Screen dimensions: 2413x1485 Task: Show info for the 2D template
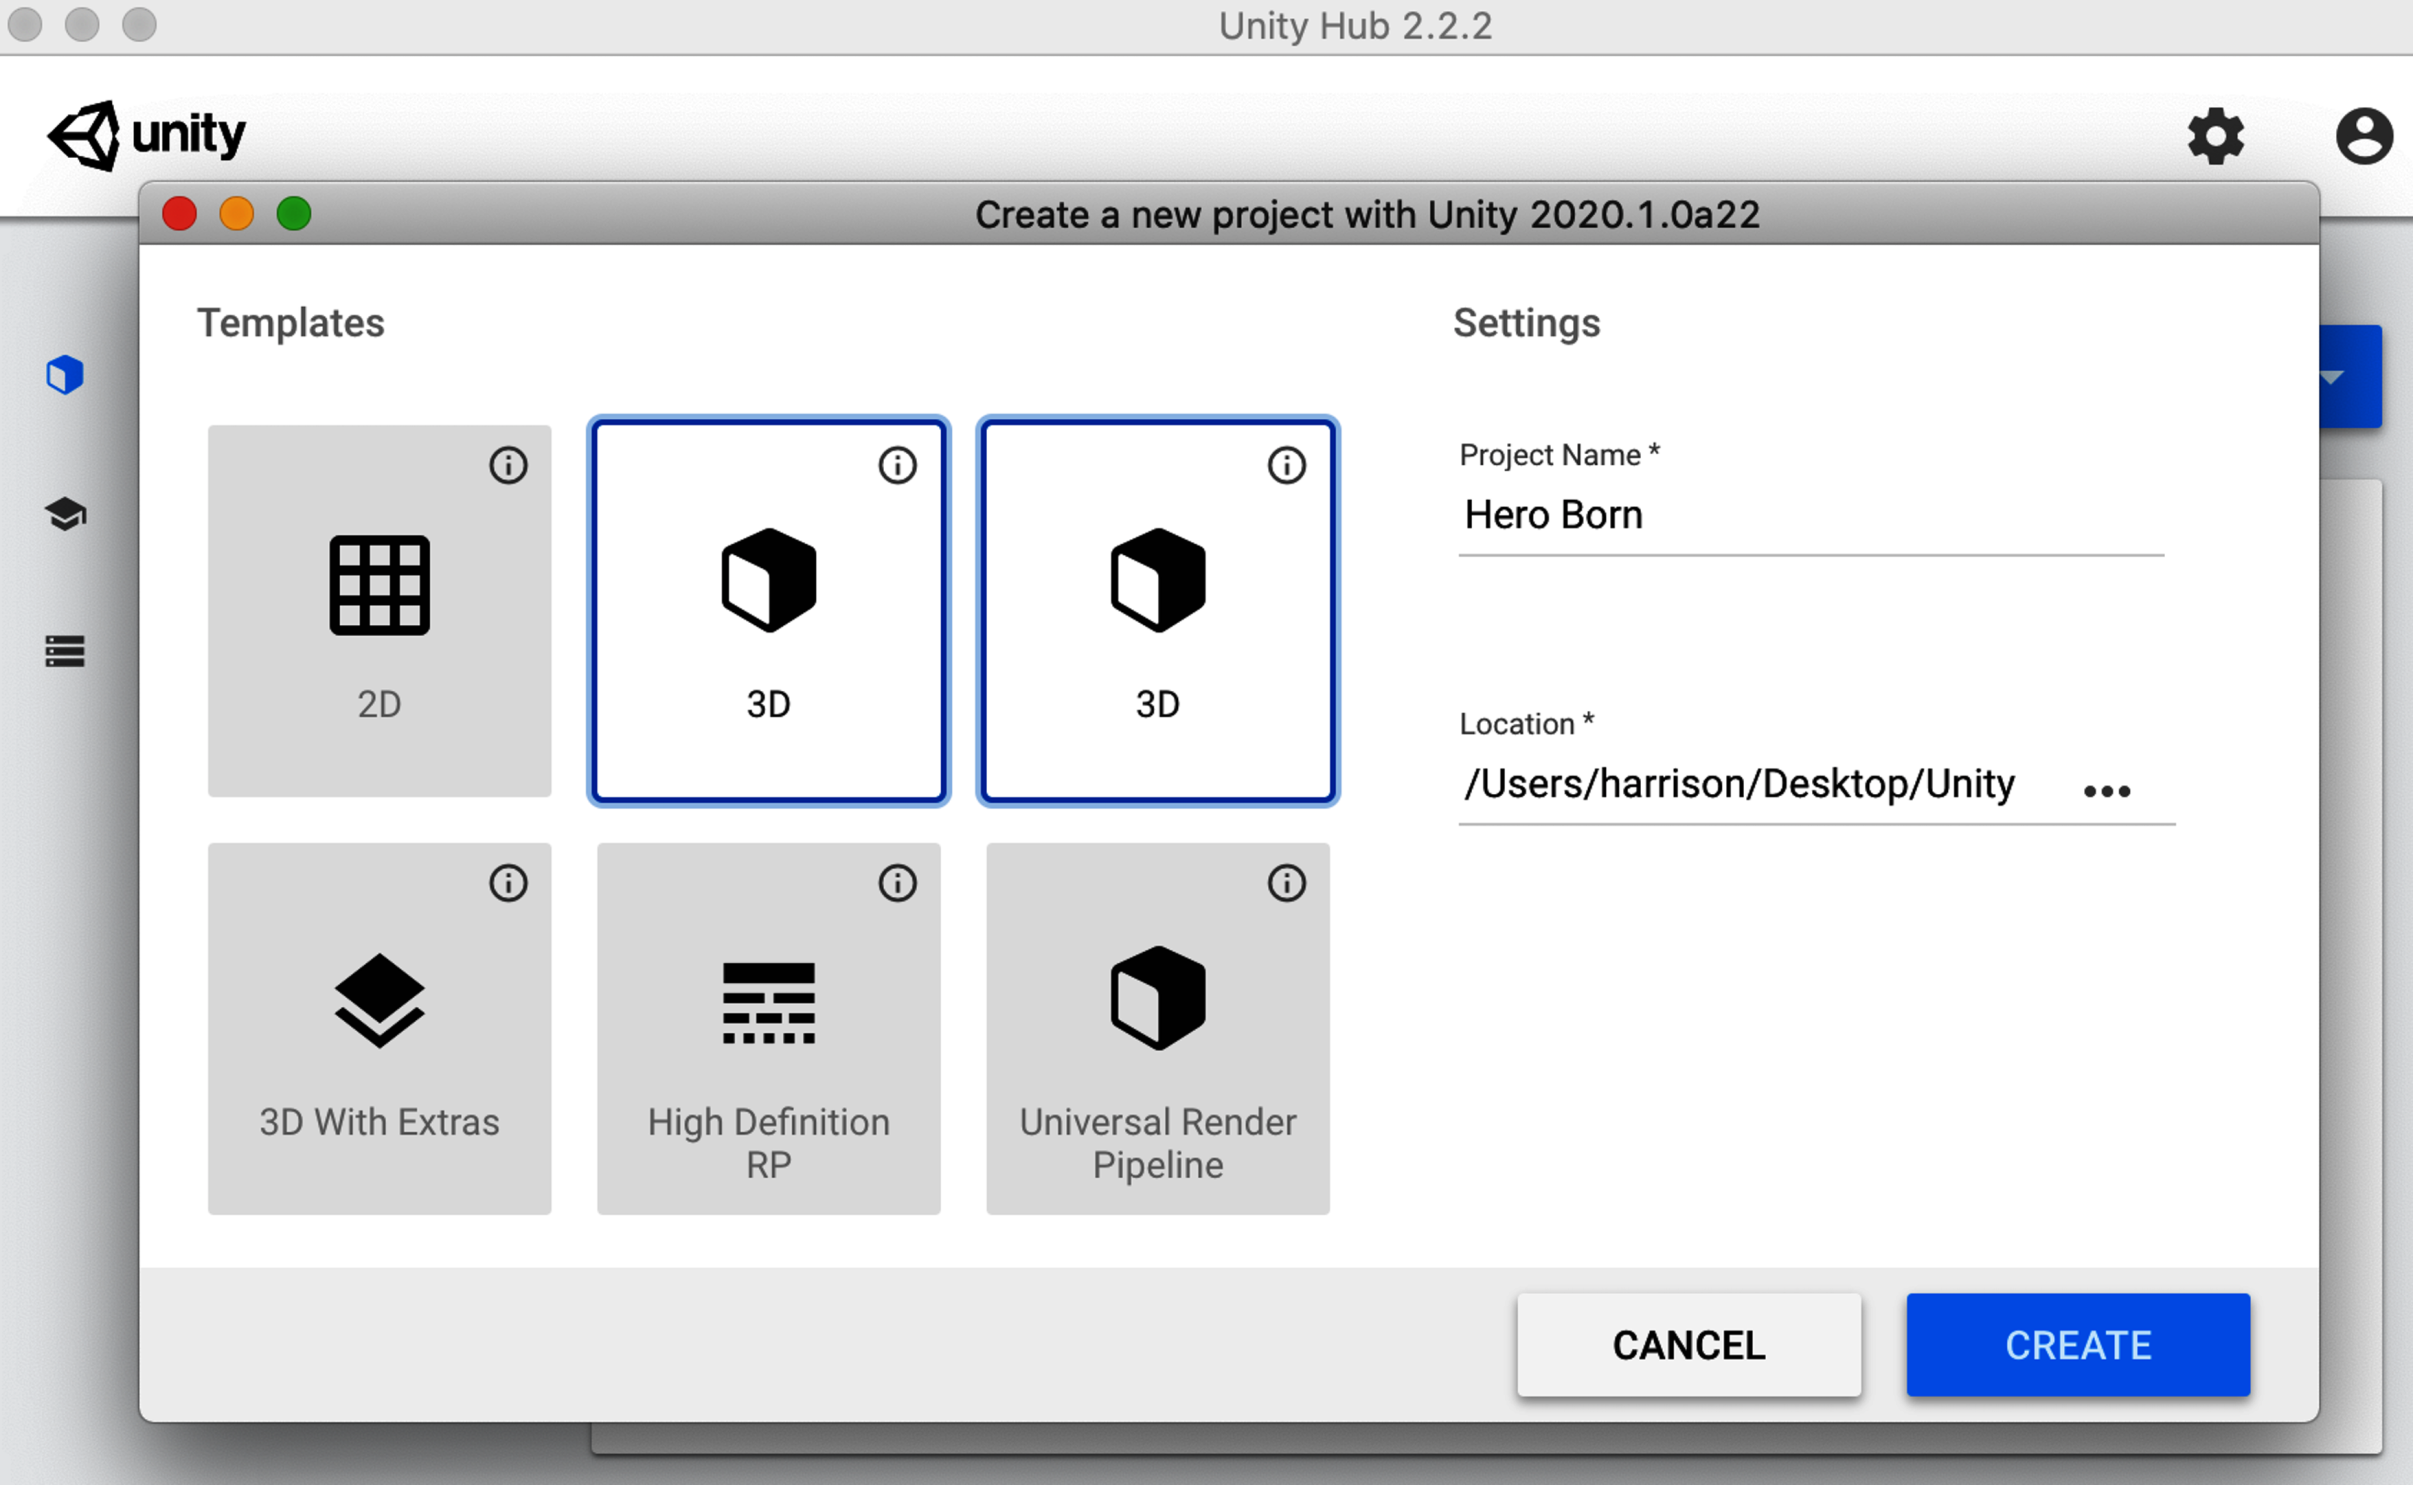pyautogui.click(x=508, y=465)
